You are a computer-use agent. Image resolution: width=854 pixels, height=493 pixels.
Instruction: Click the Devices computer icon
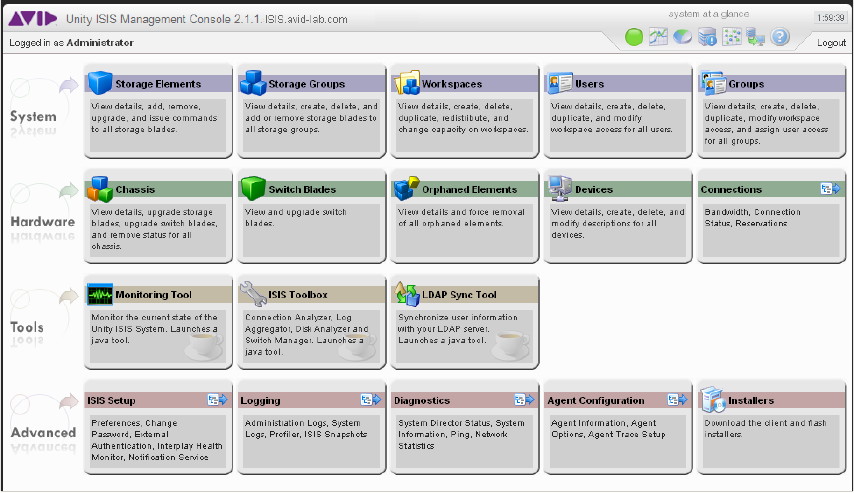coord(560,188)
